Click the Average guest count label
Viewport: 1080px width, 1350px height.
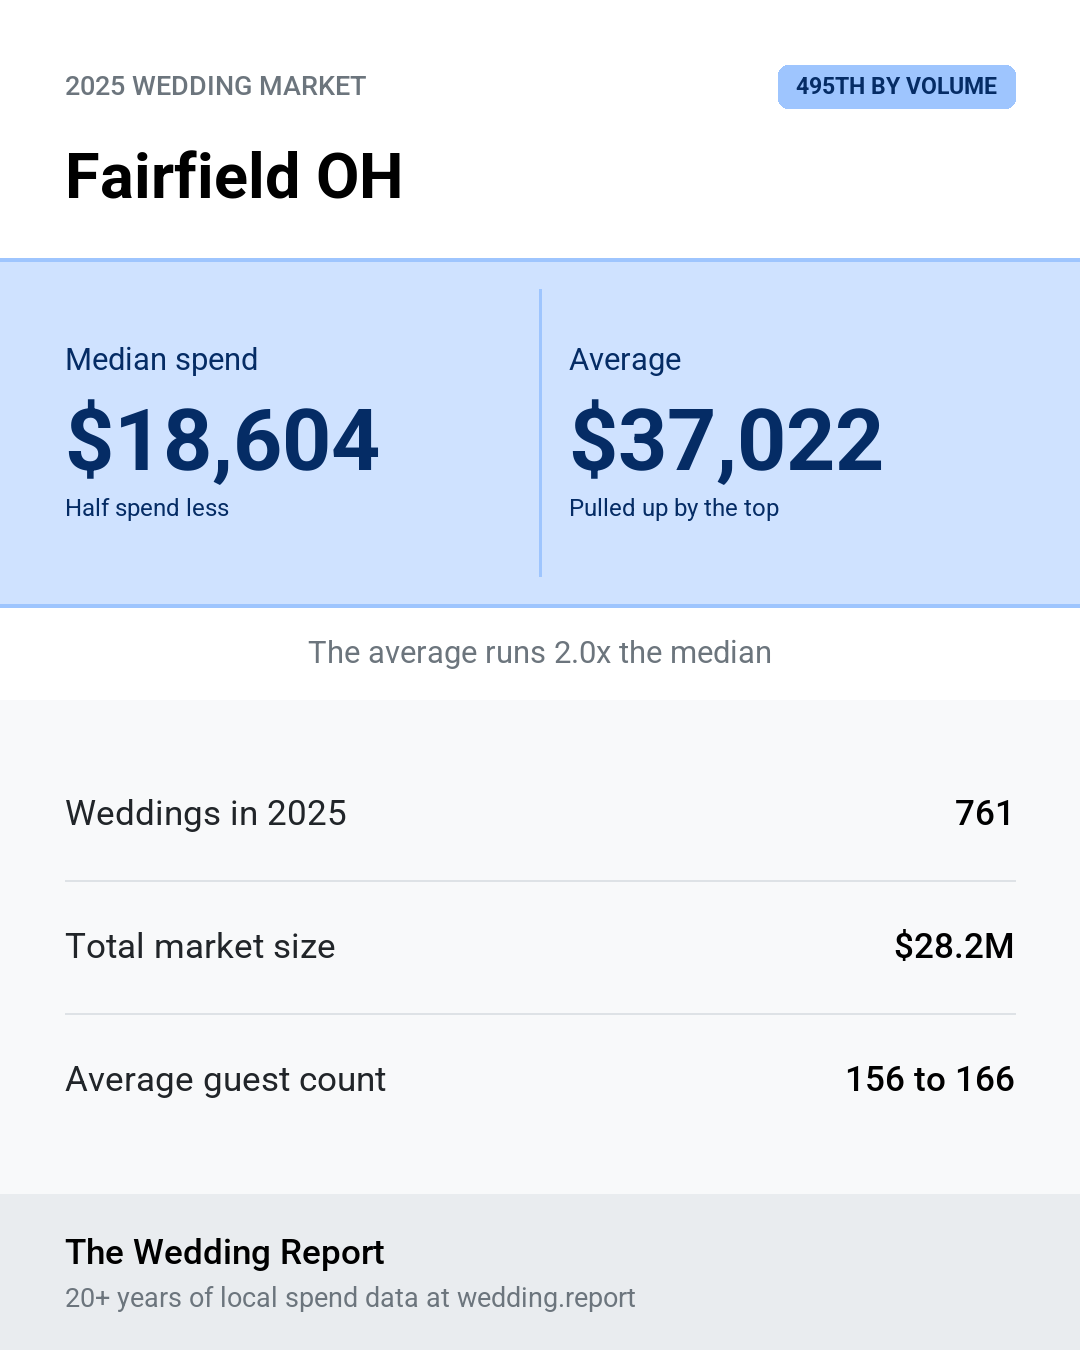(x=226, y=1079)
